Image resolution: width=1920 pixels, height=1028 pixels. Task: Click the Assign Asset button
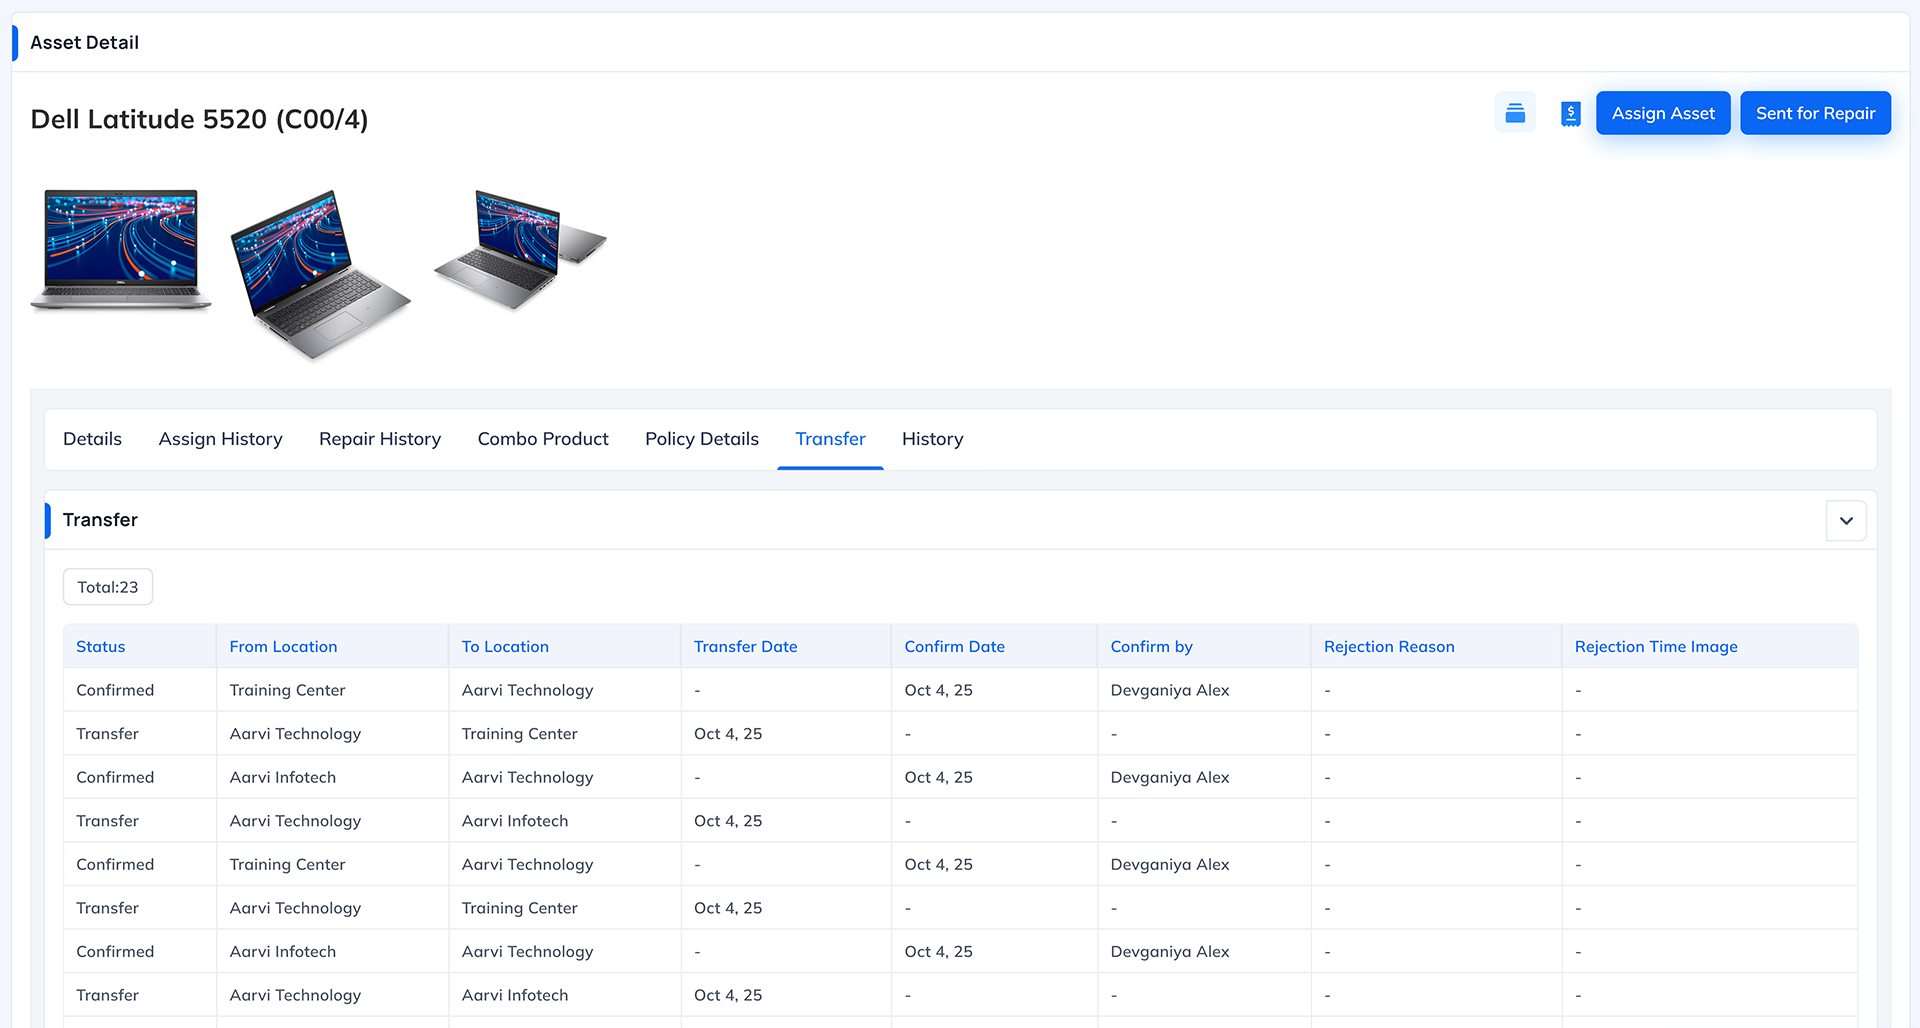pyautogui.click(x=1662, y=113)
